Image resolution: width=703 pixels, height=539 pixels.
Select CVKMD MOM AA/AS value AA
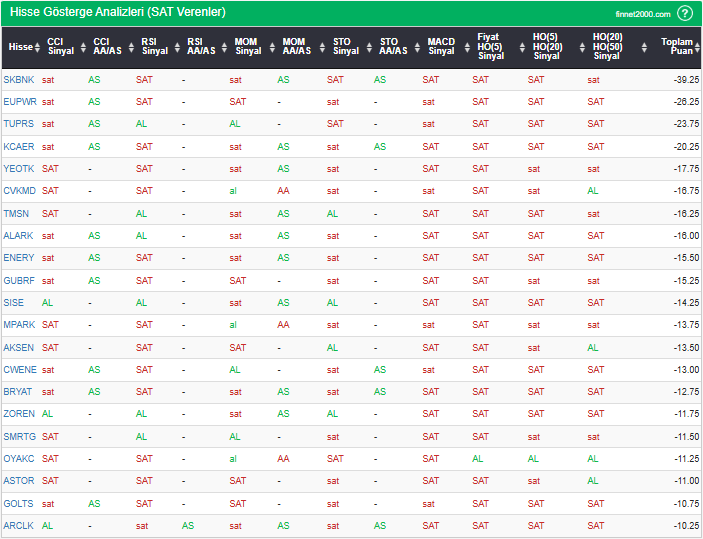click(283, 191)
